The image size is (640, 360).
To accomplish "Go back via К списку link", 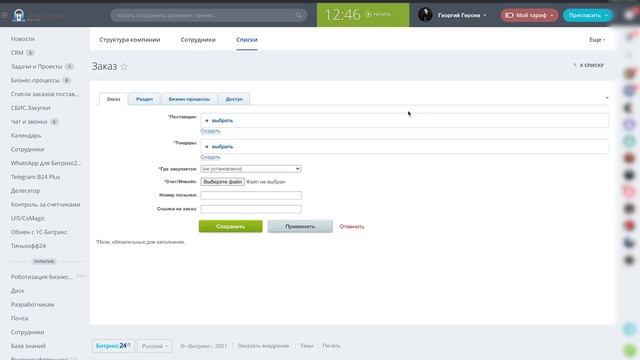I will click(588, 65).
